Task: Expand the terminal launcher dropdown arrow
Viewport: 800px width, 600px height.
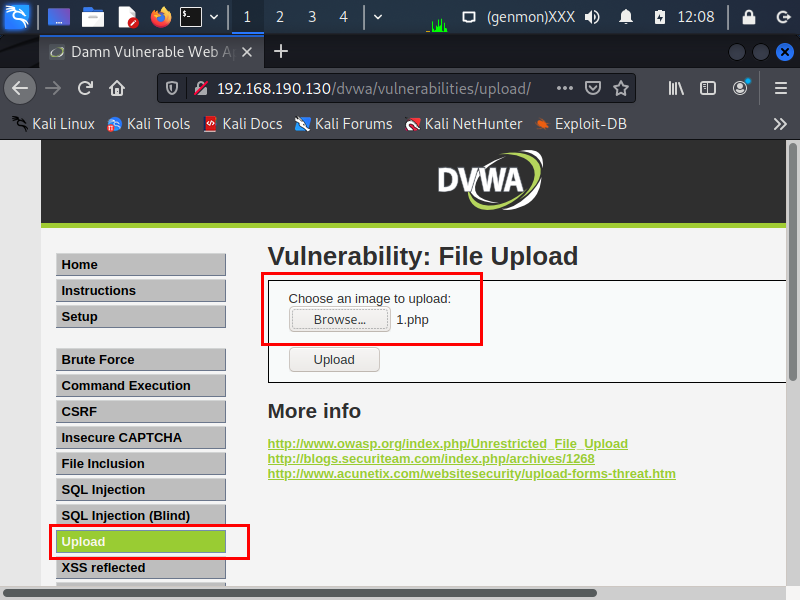Action: coord(214,17)
